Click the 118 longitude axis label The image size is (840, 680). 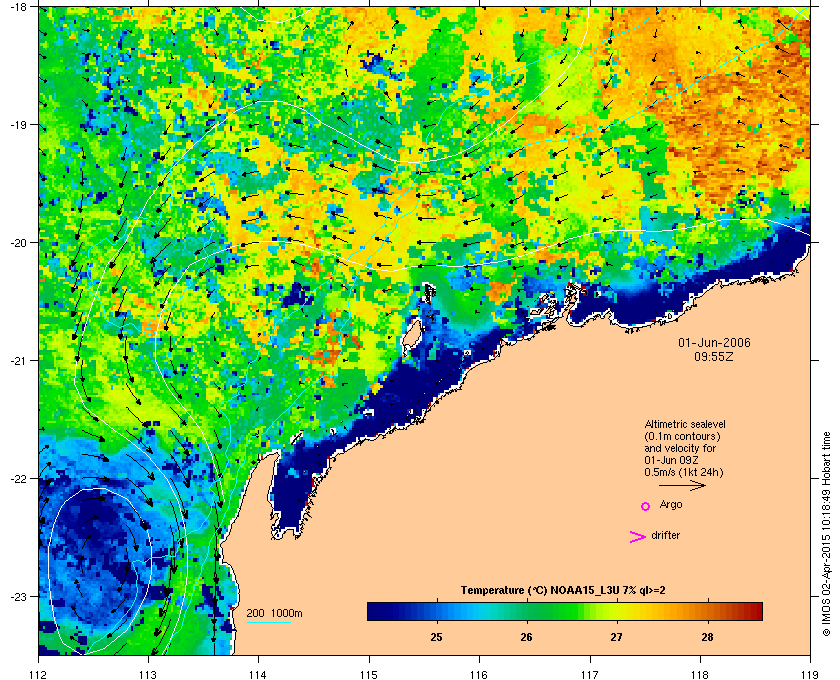[700, 675]
